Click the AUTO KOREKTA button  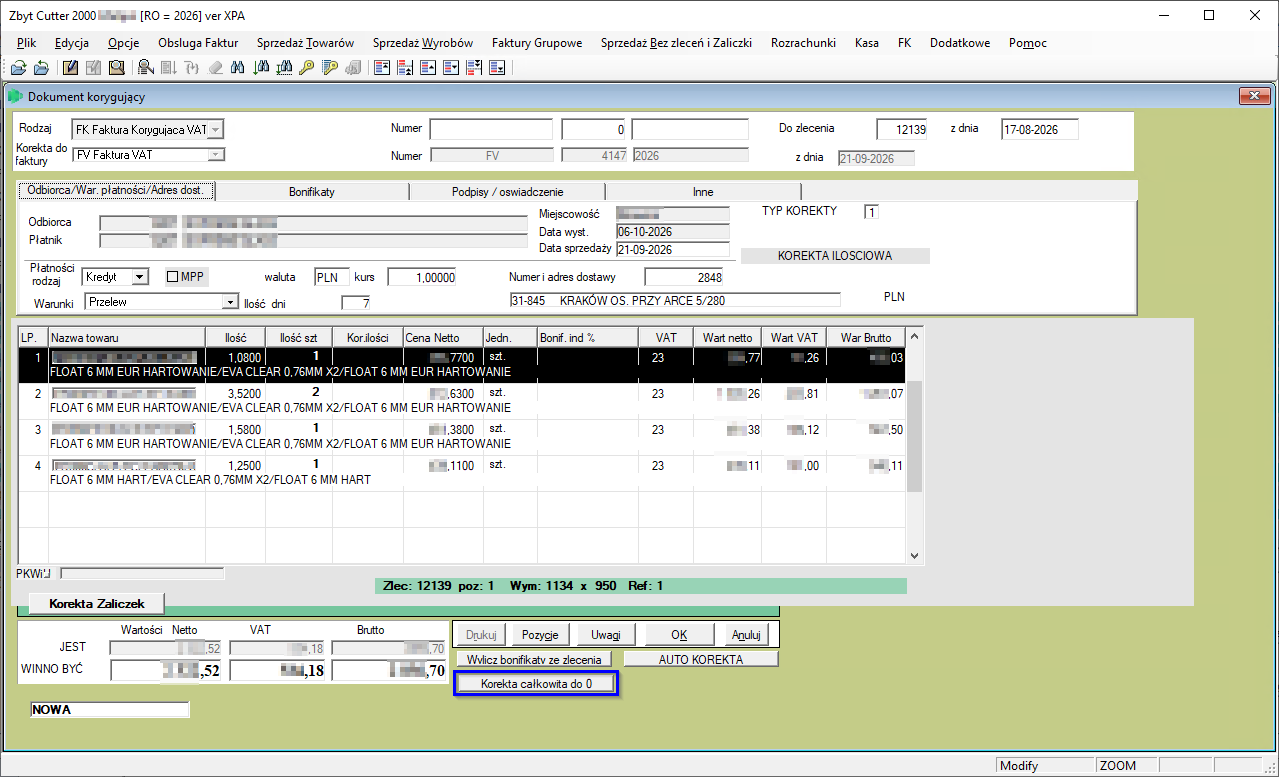coord(701,660)
